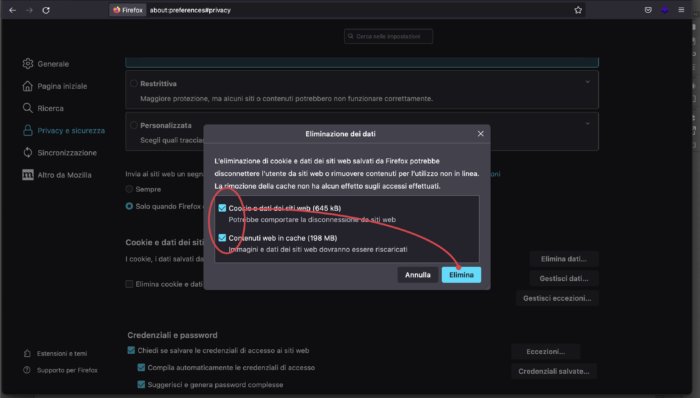
Task: Uncheck Cookie e dati dei siti web
Action: (222, 208)
